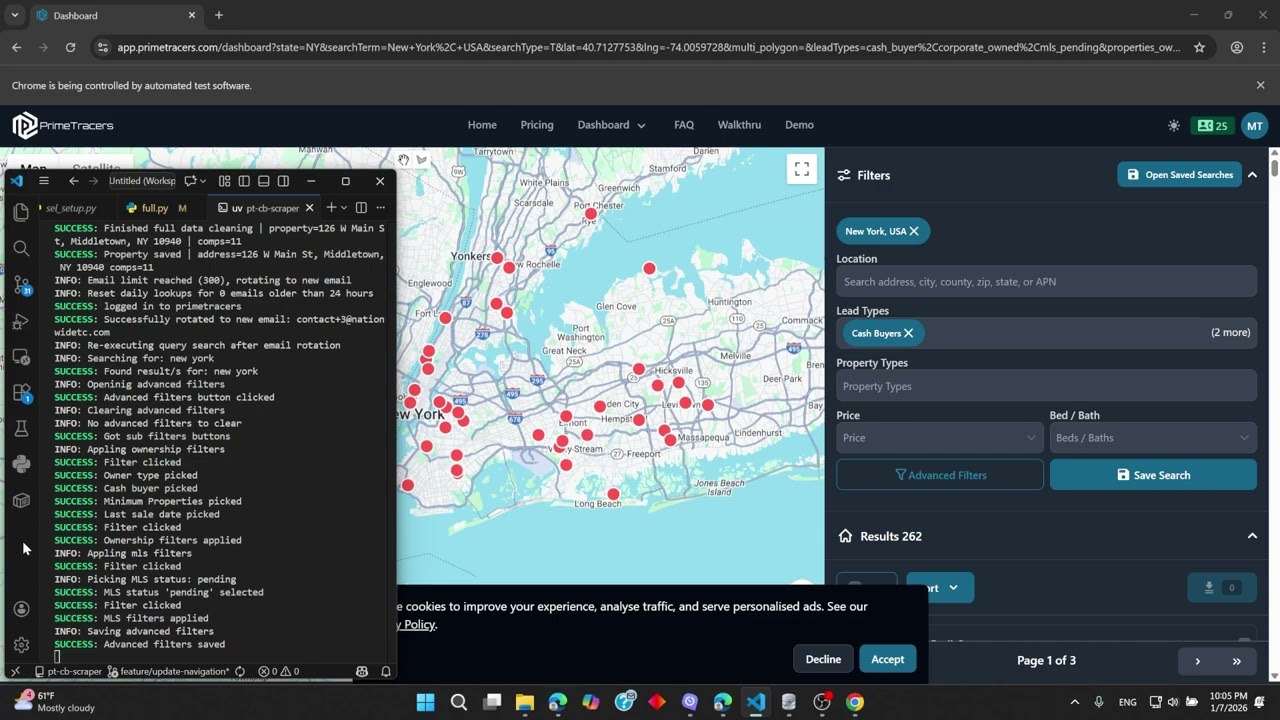Open VS Code Run and Debug view
This screenshot has height=720, width=1280.
click(x=21, y=321)
